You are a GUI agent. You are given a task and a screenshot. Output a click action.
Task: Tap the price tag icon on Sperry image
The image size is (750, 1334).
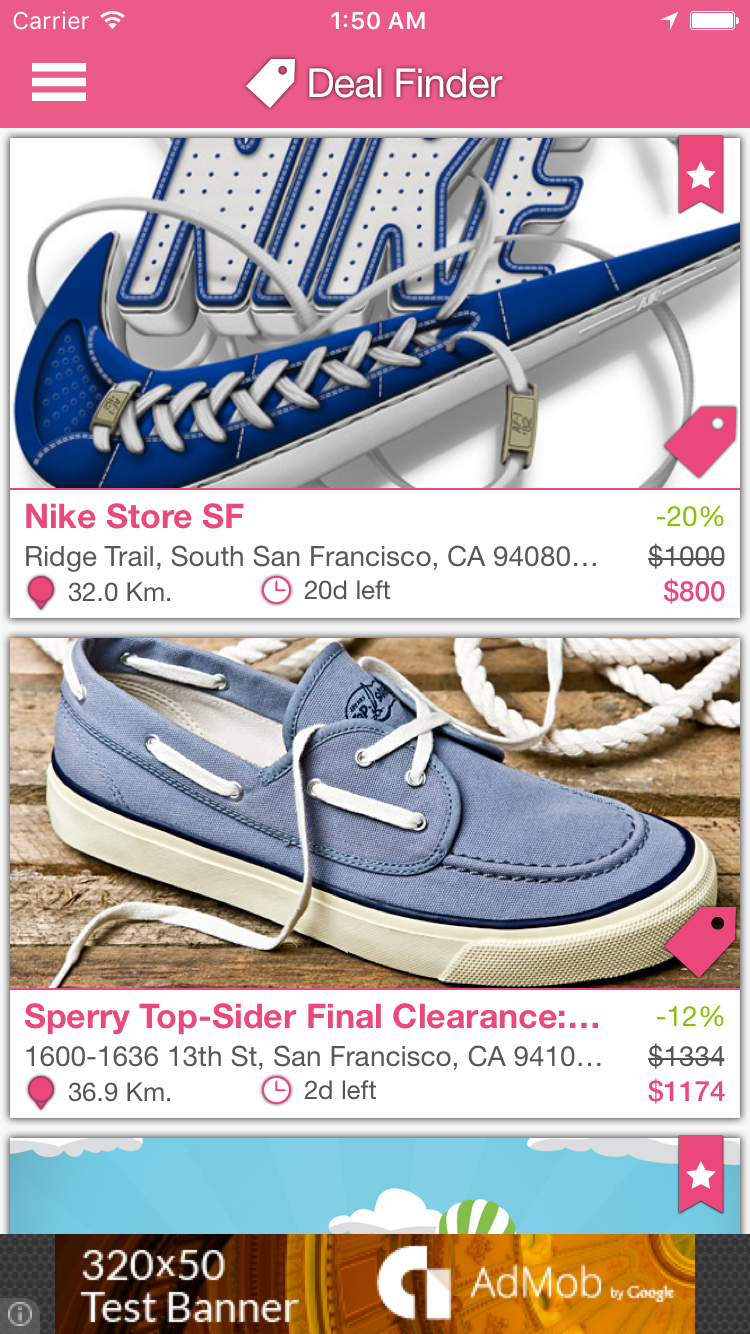pyautogui.click(x=701, y=941)
